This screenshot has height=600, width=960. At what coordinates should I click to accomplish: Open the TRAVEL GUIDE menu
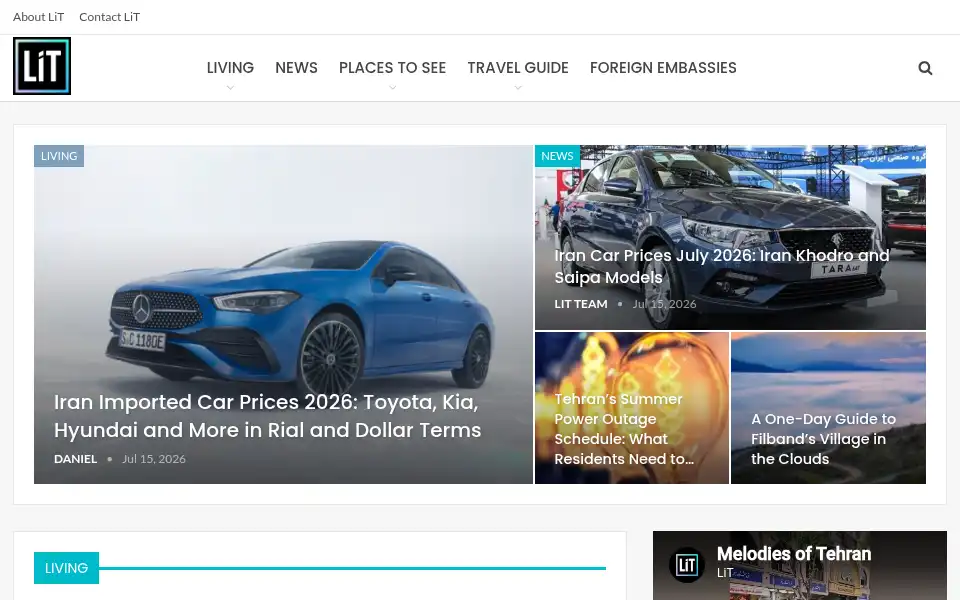(518, 68)
